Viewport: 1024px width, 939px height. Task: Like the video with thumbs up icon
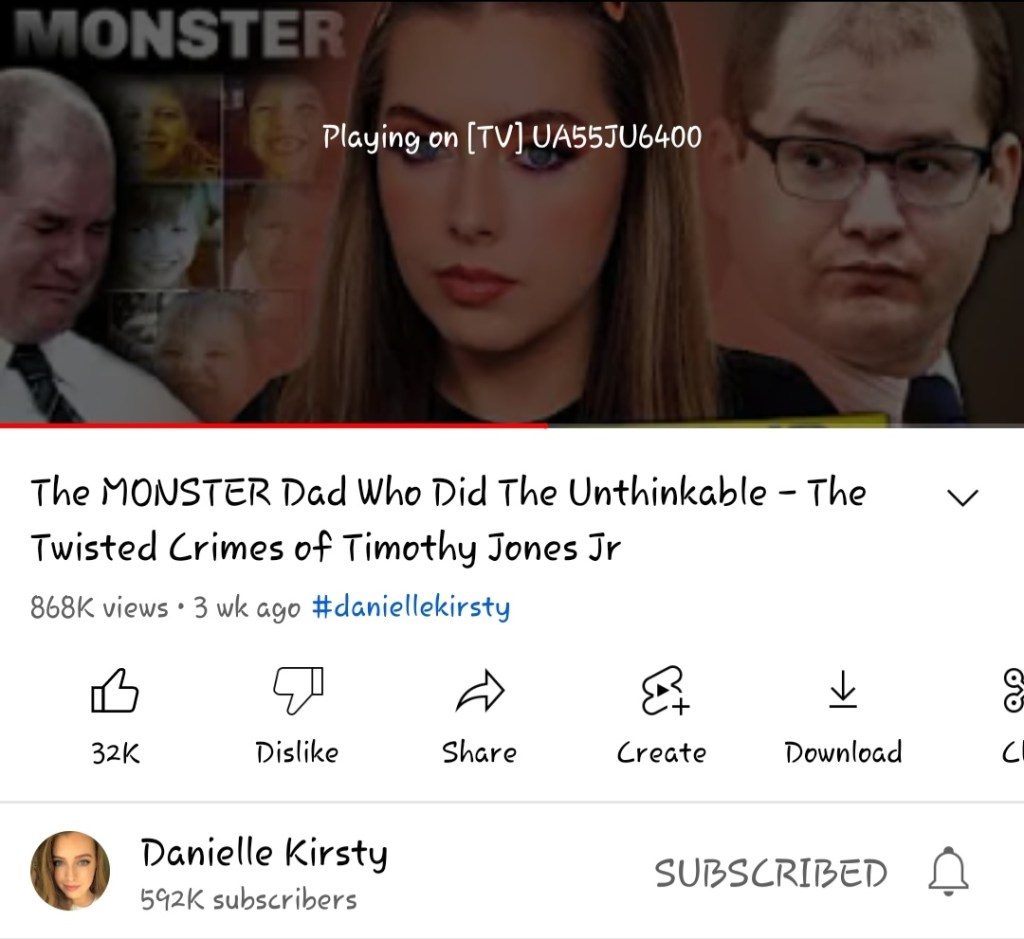(x=115, y=690)
